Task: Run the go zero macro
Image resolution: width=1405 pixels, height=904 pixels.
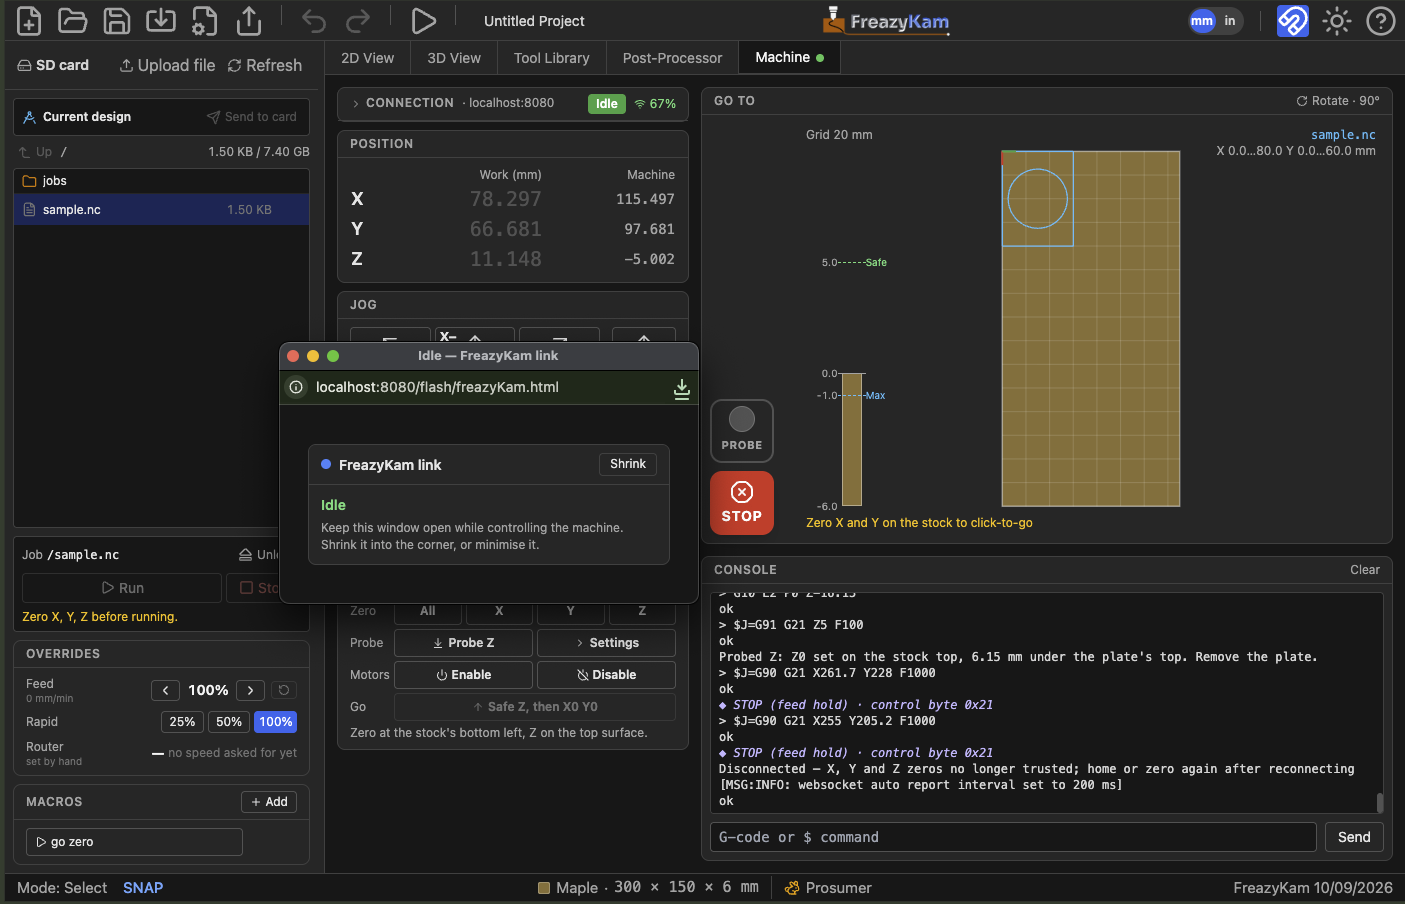Action: (134, 842)
